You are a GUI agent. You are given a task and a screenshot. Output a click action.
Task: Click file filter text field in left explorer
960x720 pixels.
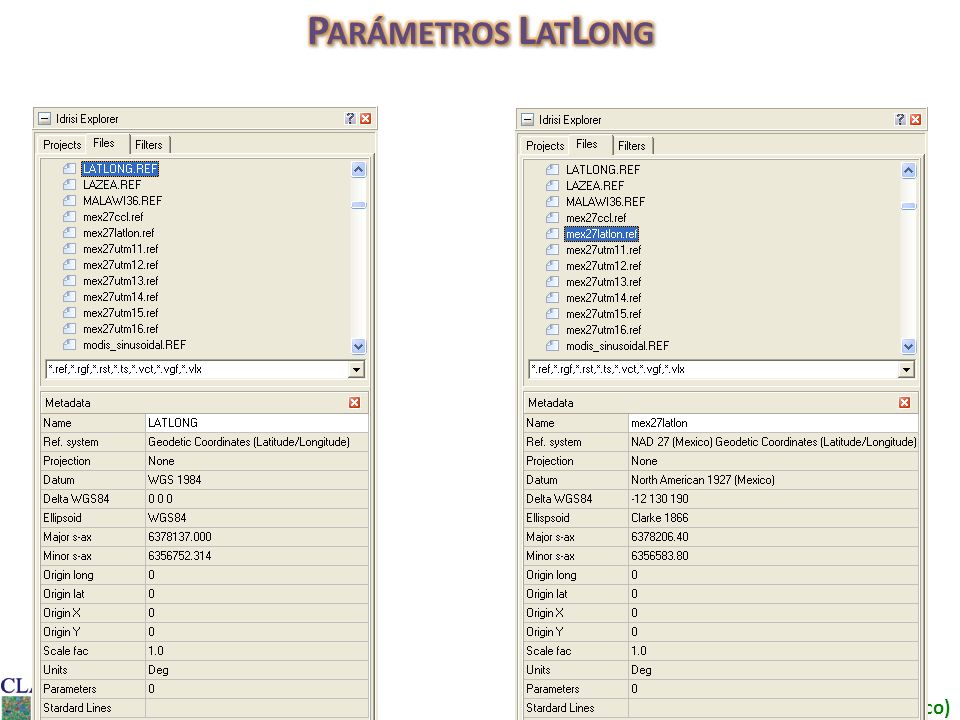pyautogui.click(x=197, y=369)
